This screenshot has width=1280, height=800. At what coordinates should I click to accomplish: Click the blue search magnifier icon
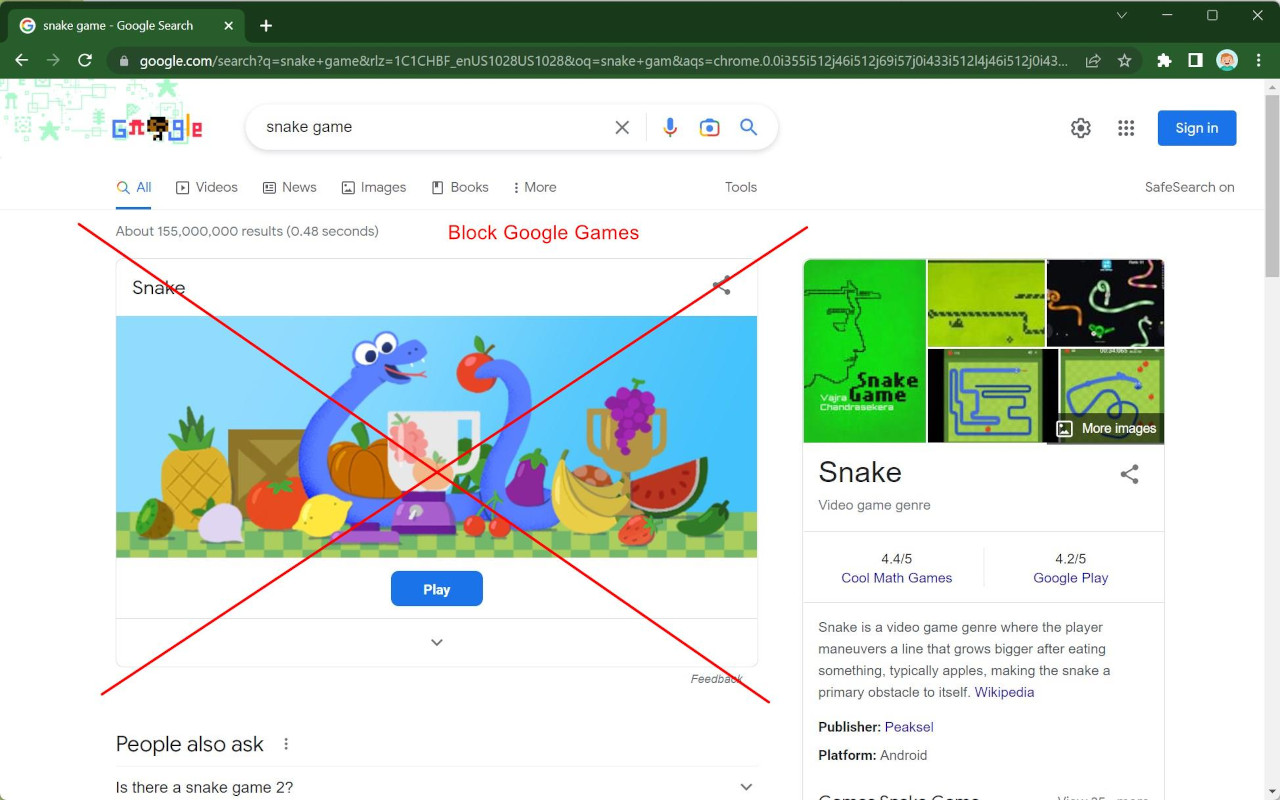tap(748, 128)
